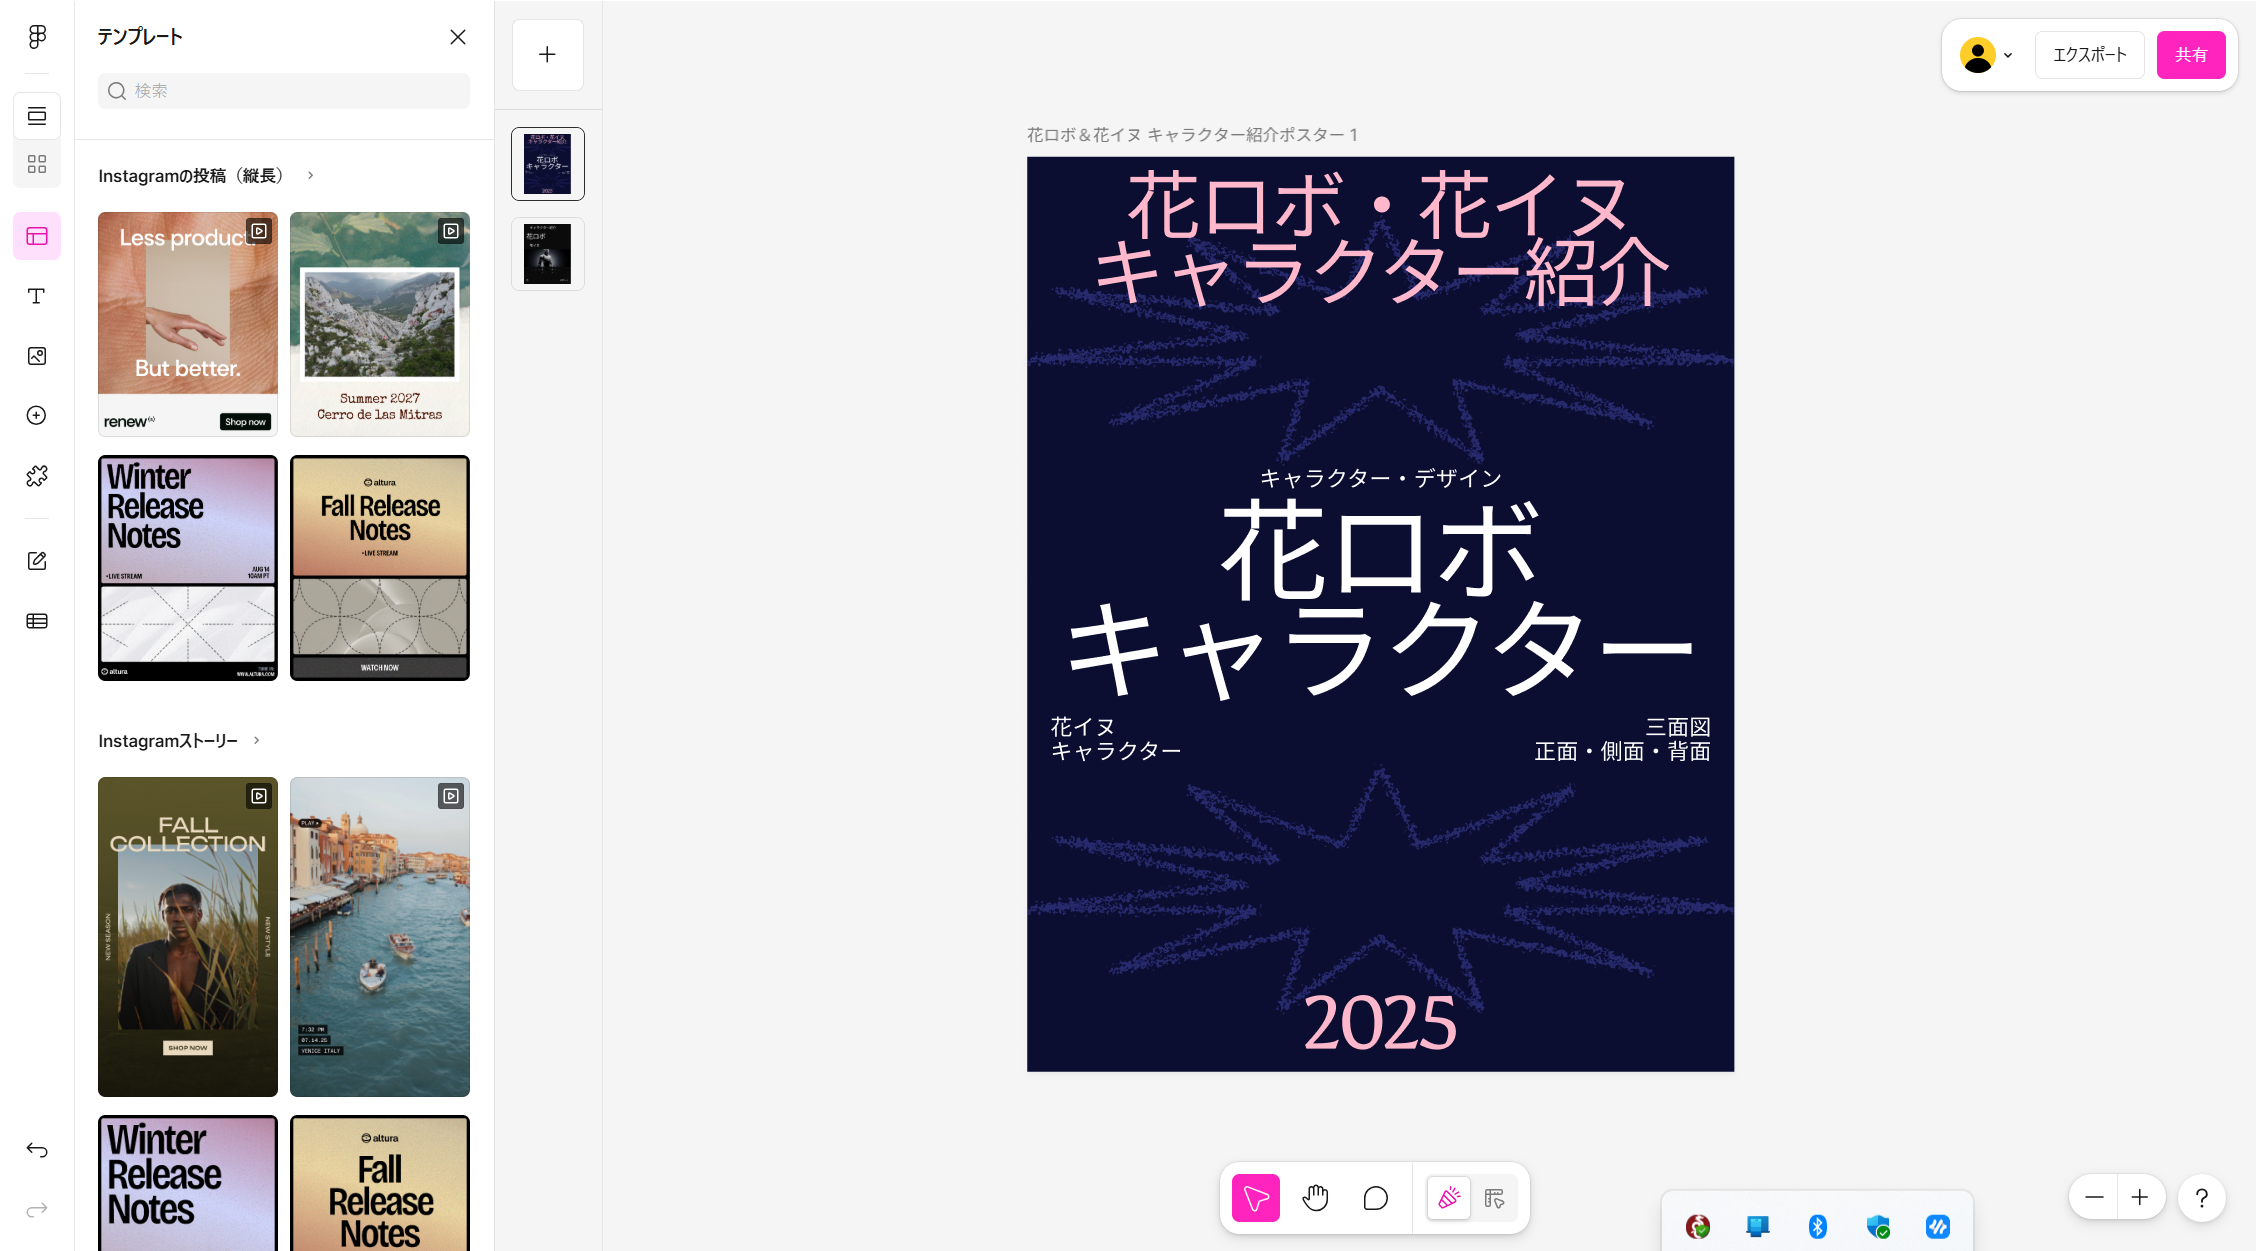The width and height of the screenshot is (2256, 1251).
Task: Select the Comment tool bubble
Action: [x=1375, y=1198]
